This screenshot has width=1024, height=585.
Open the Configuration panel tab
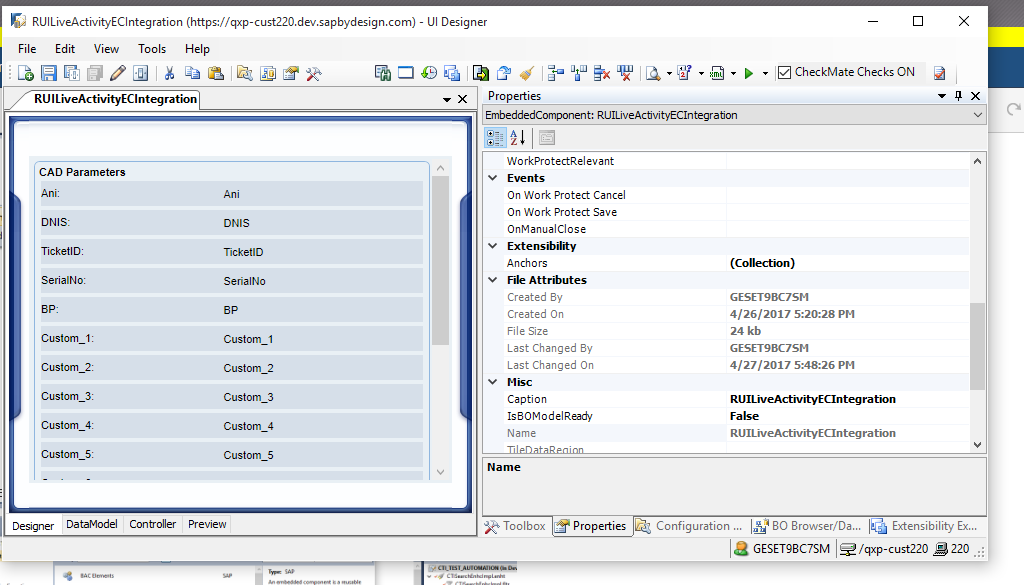690,526
